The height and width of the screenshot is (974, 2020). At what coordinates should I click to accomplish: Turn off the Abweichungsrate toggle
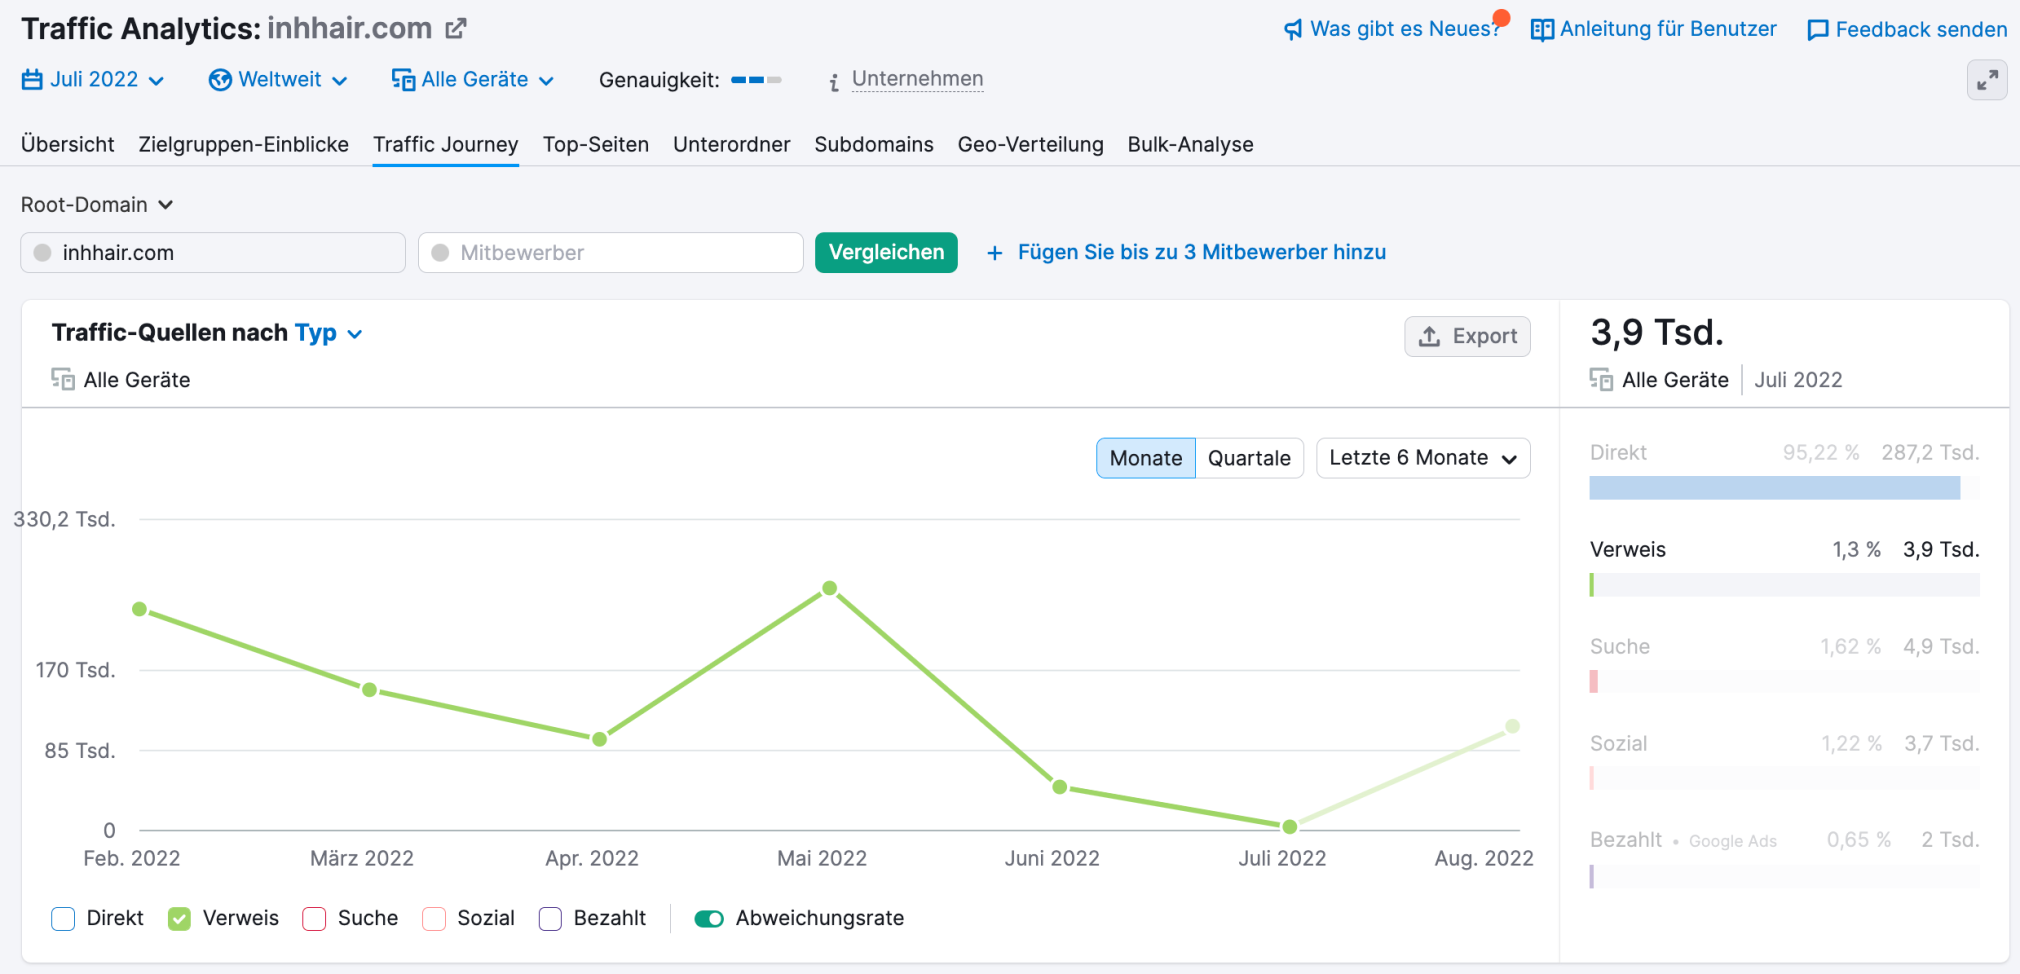[709, 918]
